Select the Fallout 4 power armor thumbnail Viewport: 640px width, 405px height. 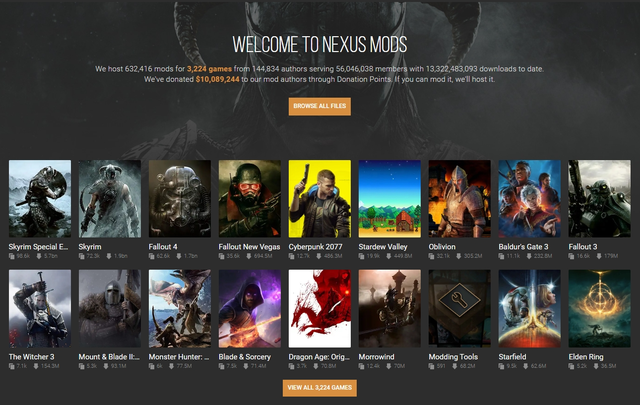[180, 198]
